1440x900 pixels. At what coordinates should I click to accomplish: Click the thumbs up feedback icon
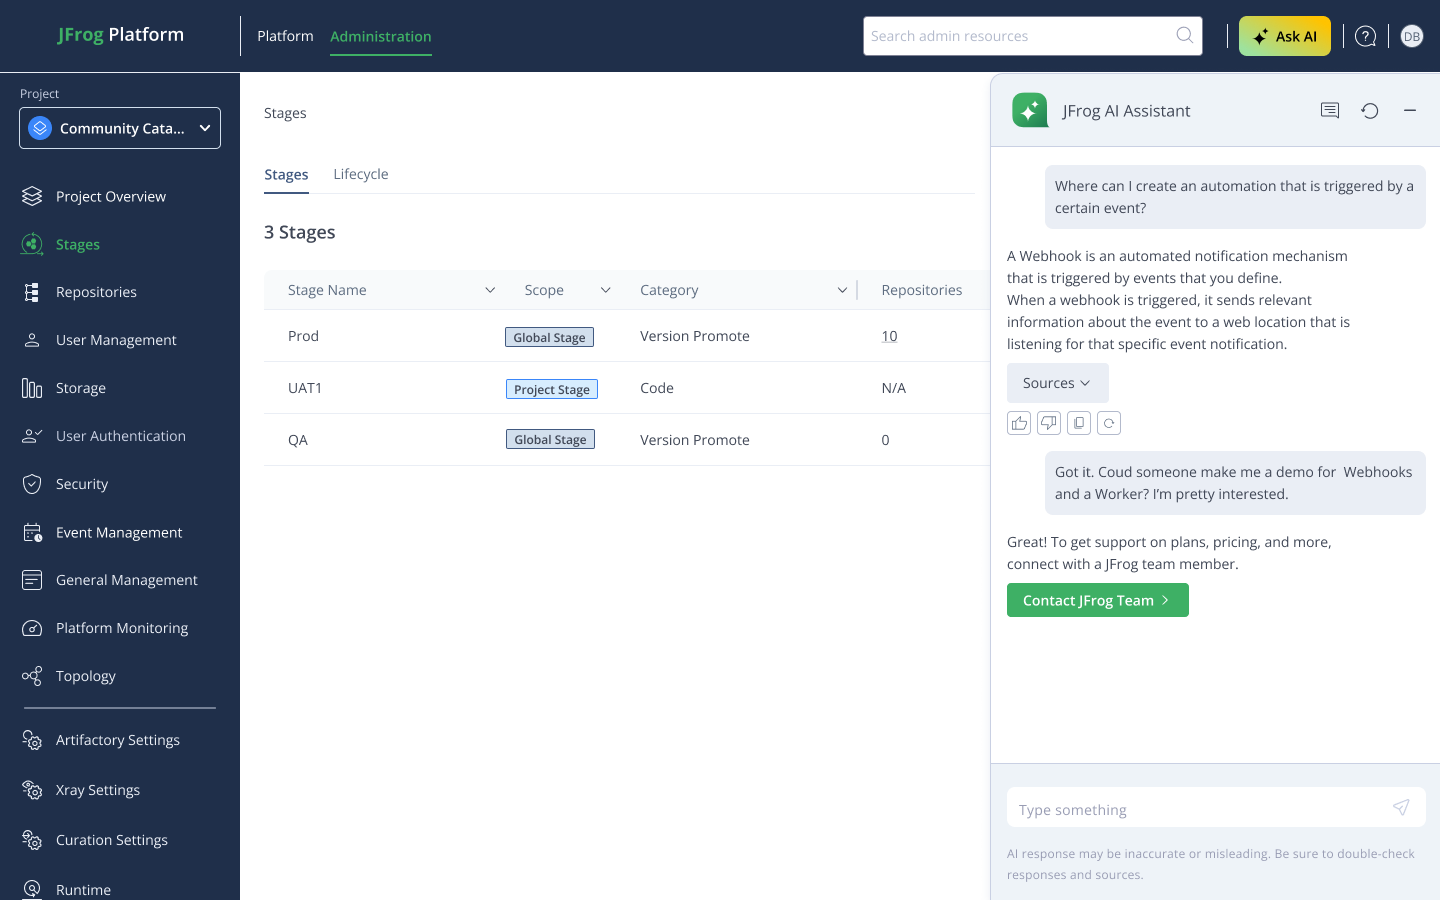click(1019, 423)
